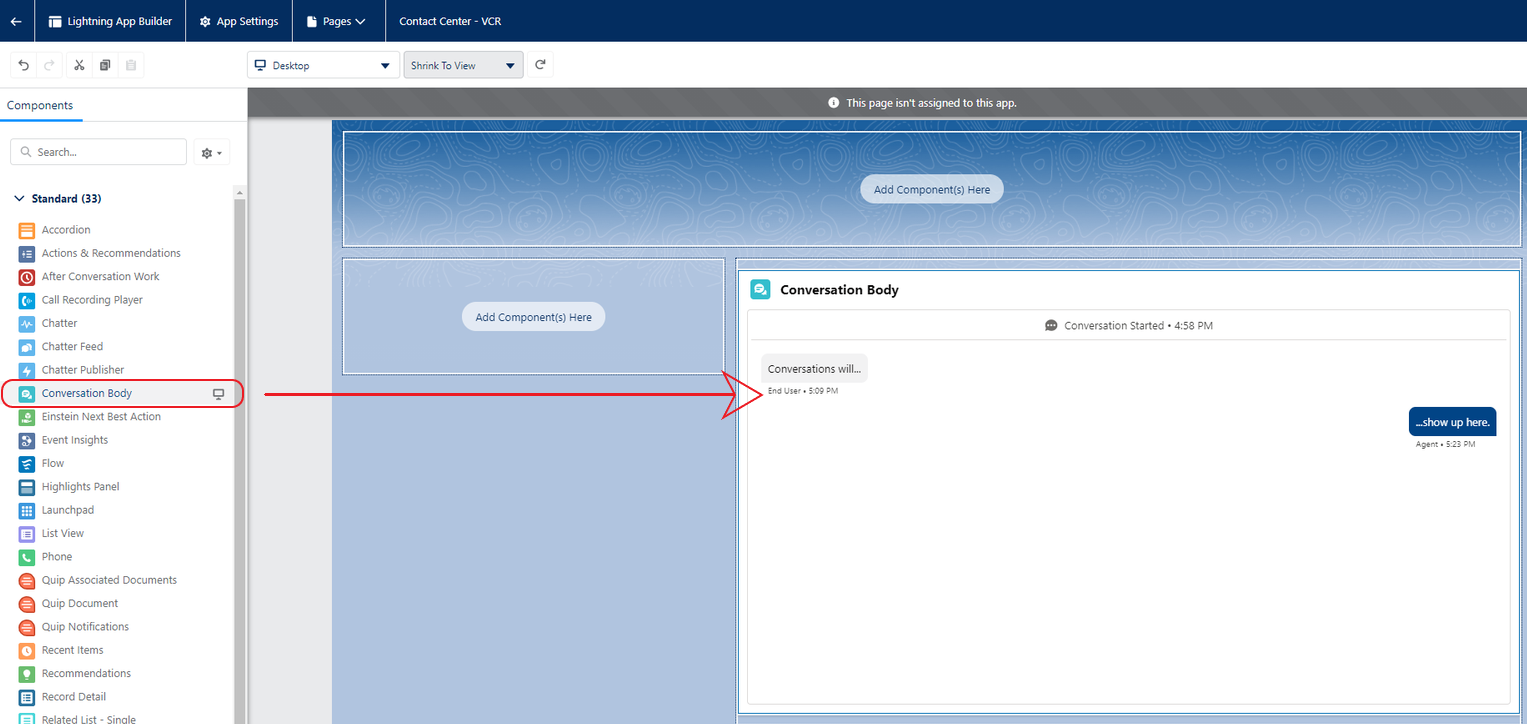Click the redo icon in the toolbar
Image resolution: width=1527 pixels, height=724 pixels.
coord(49,66)
